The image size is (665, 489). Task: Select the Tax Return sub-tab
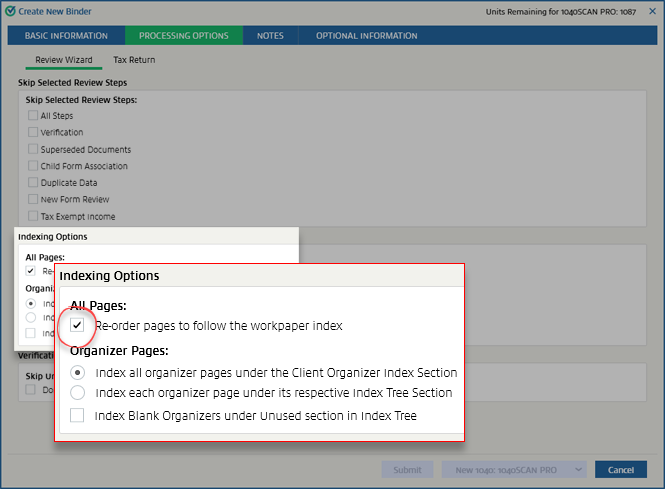[x=134, y=60]
